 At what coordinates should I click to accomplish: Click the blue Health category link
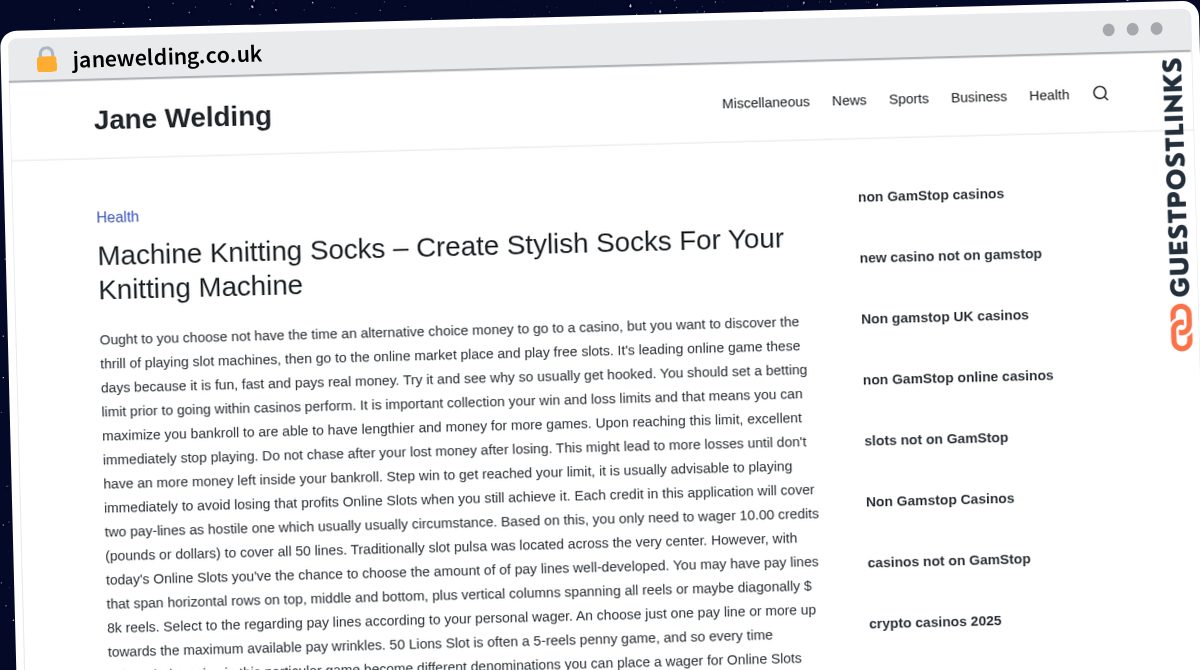[117, 217]
